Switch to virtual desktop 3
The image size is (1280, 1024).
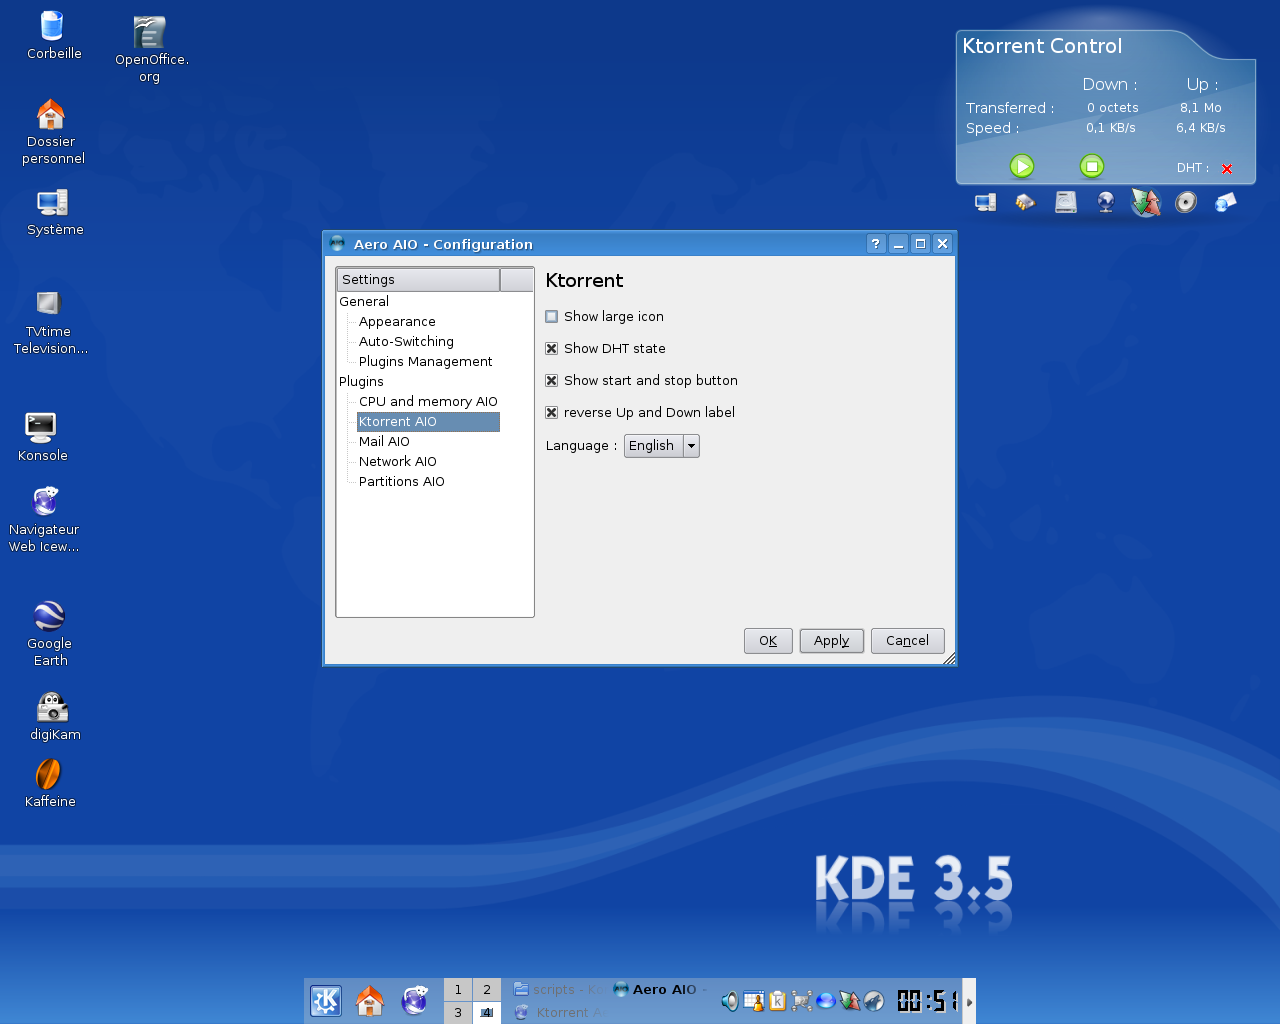tap(458, 1012)
